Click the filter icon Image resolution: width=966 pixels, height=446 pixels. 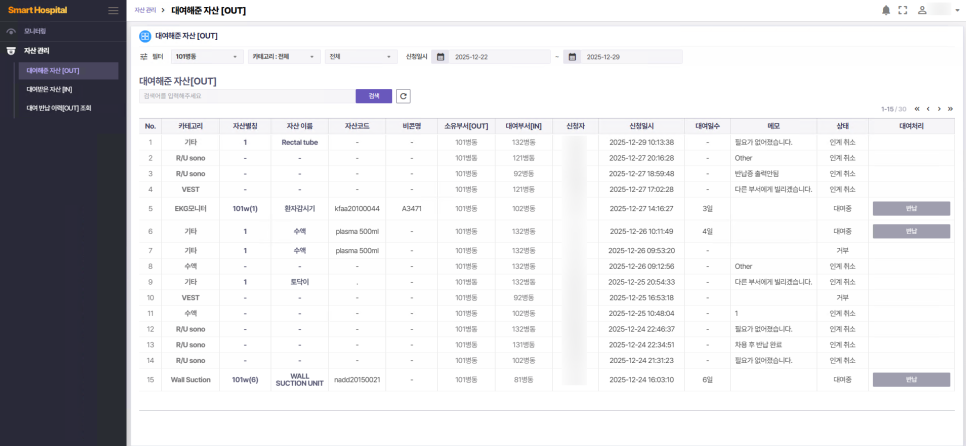tap(144, 57)
